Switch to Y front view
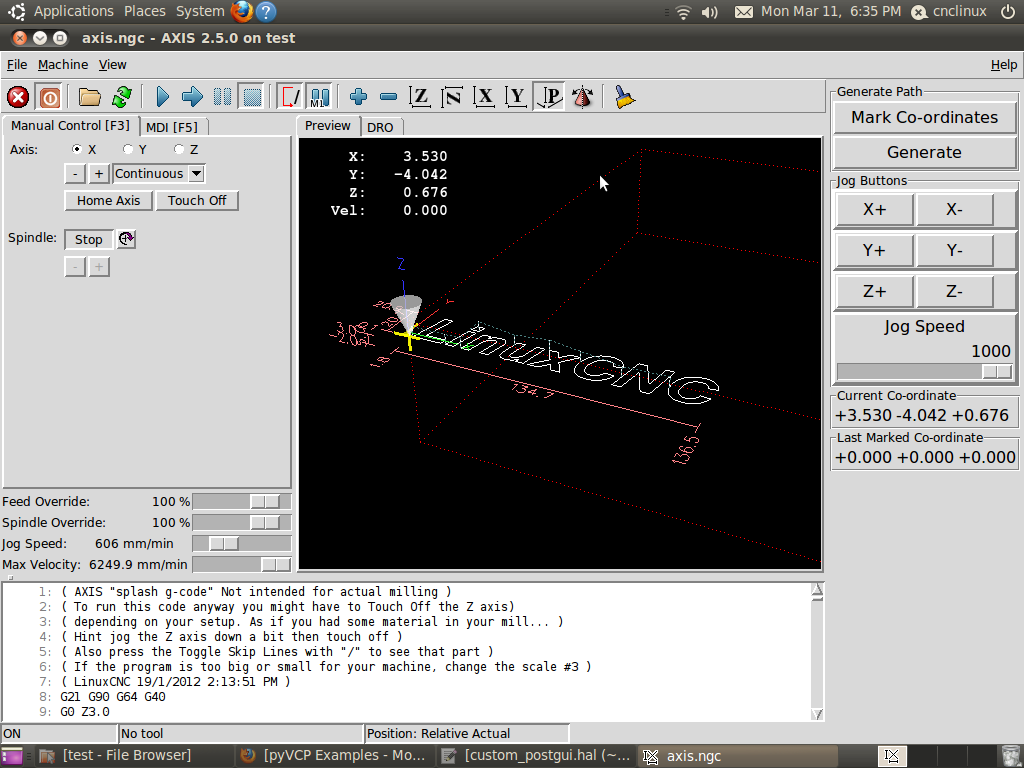Image resolution: width=1024 pixels, height=768 pixels. [x=516, y=97]
